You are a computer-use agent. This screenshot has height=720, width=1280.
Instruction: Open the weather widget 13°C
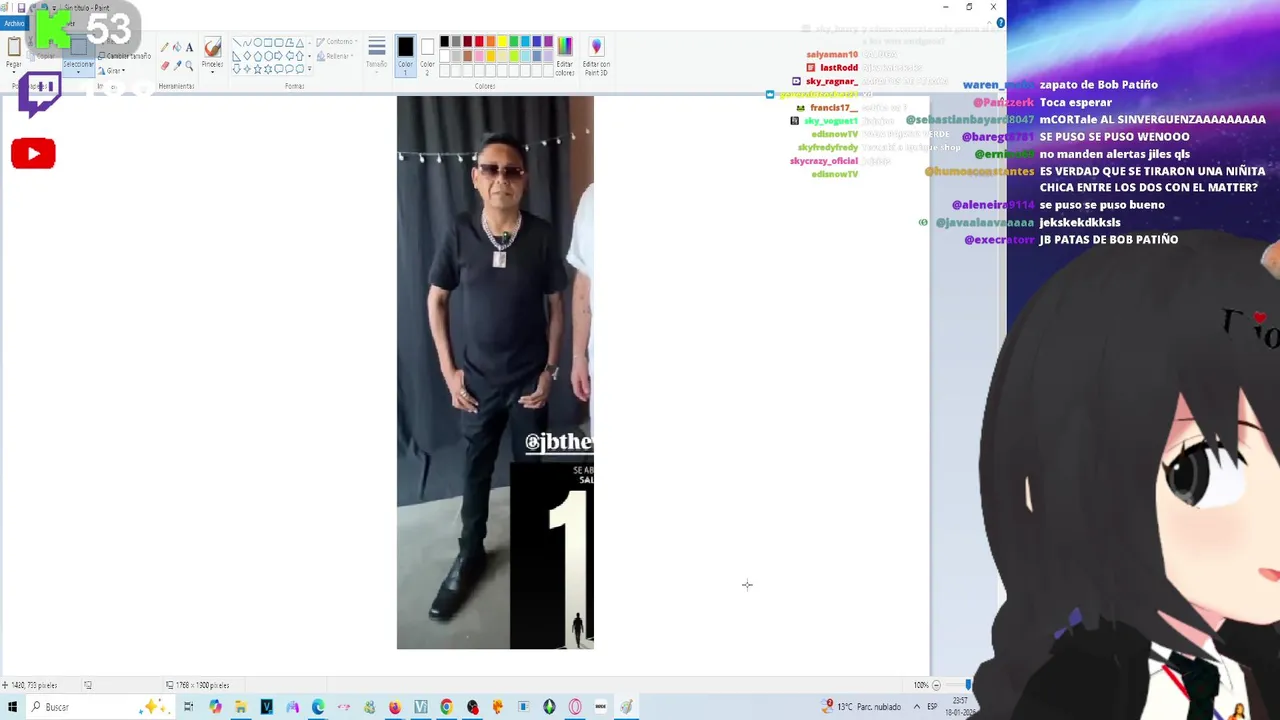pyautogui.click(x=862, y=706)
